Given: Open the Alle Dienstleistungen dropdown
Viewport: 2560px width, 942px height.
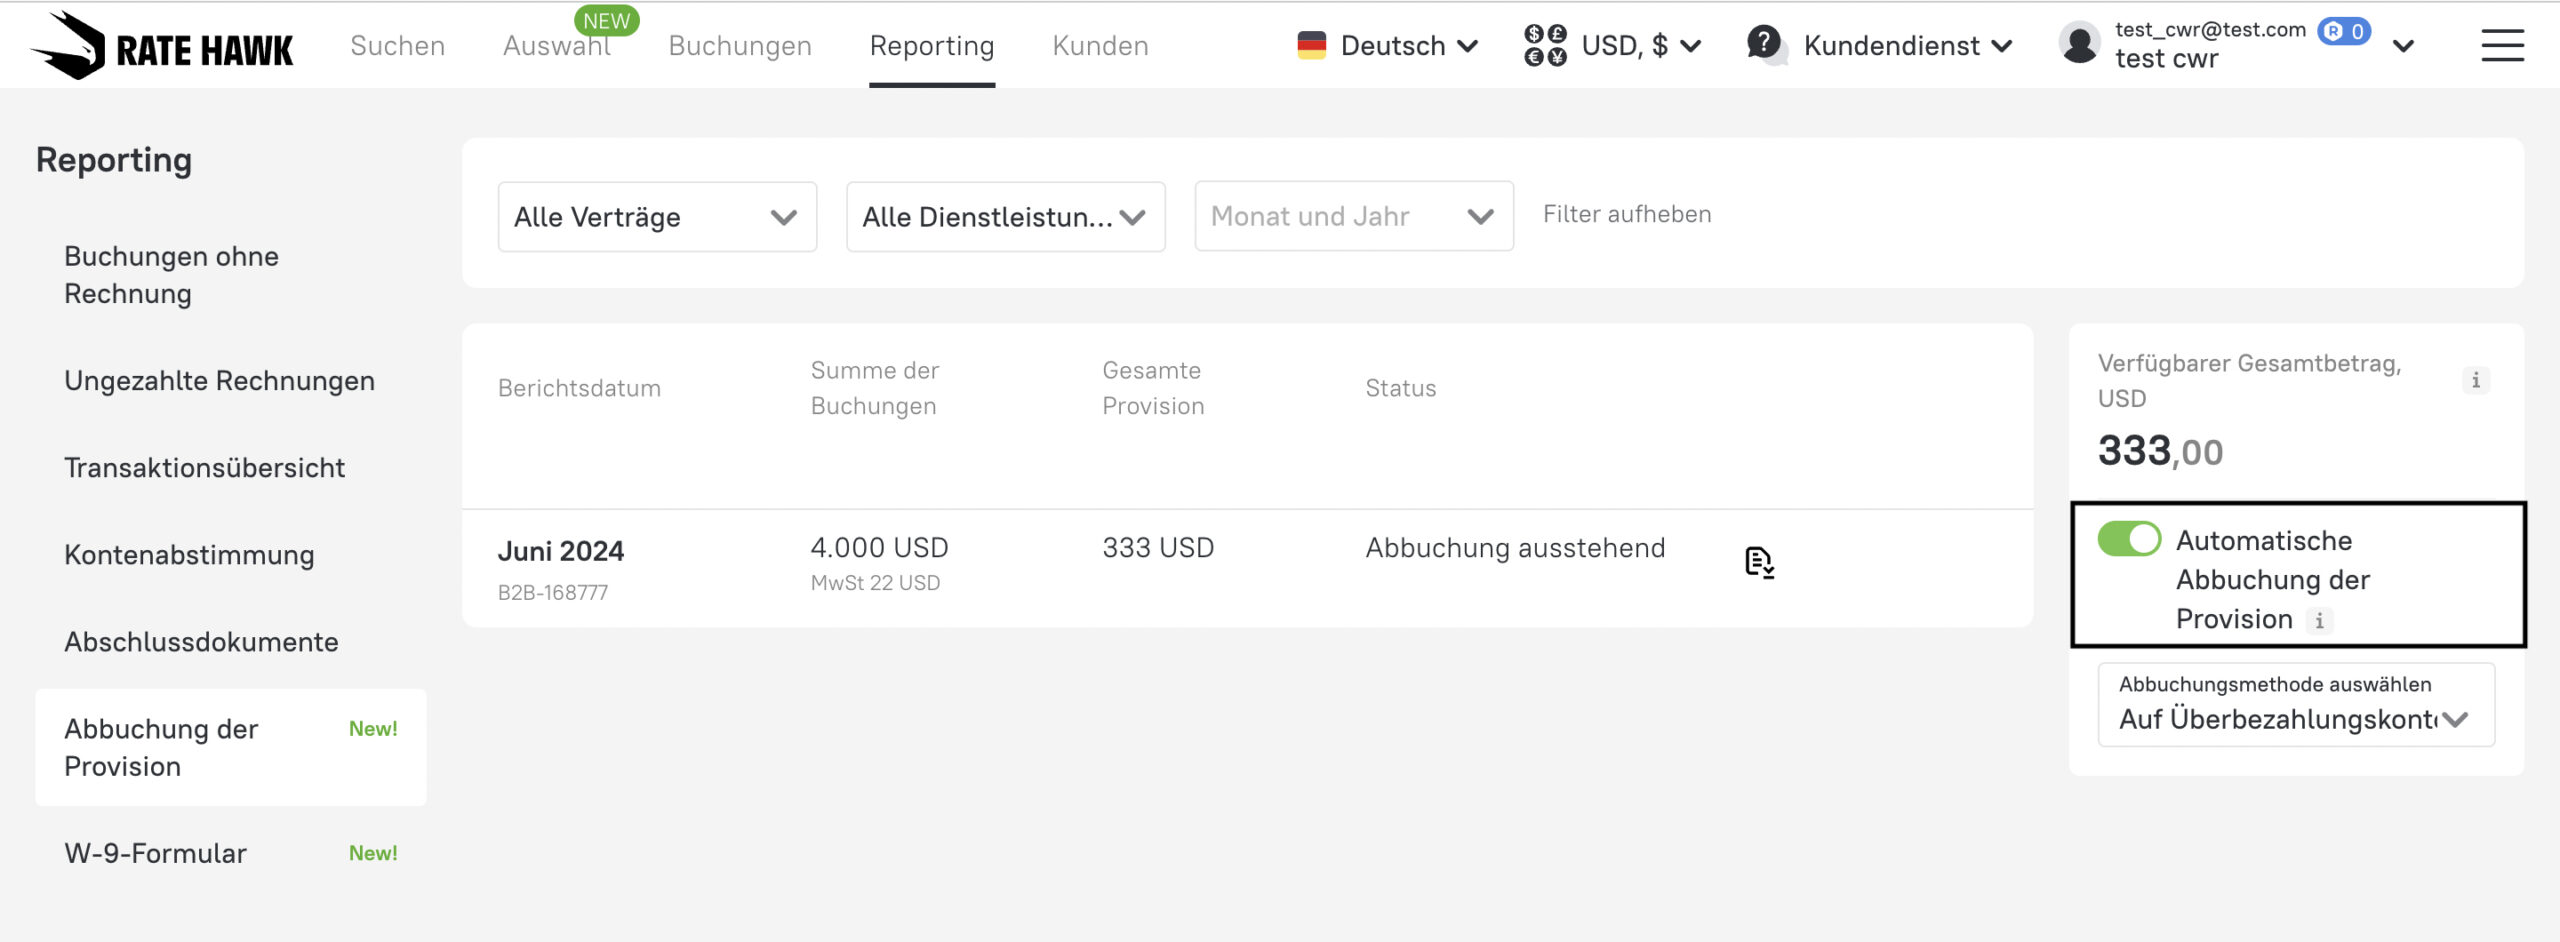Looking at the screenshot, I should 1005,217.
